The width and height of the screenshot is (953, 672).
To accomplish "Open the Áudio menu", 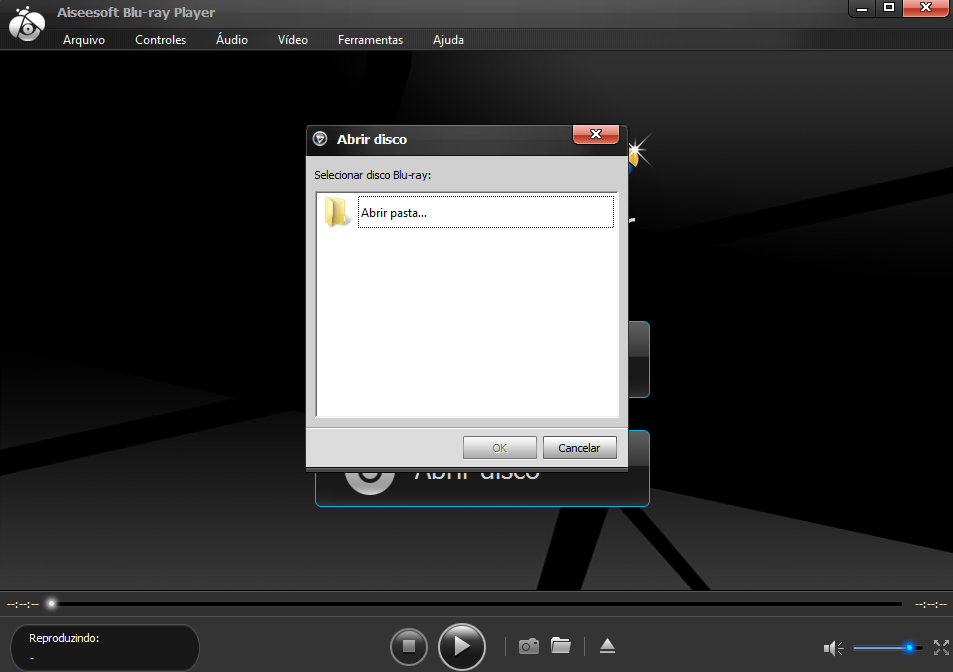I will click(232, 40).
